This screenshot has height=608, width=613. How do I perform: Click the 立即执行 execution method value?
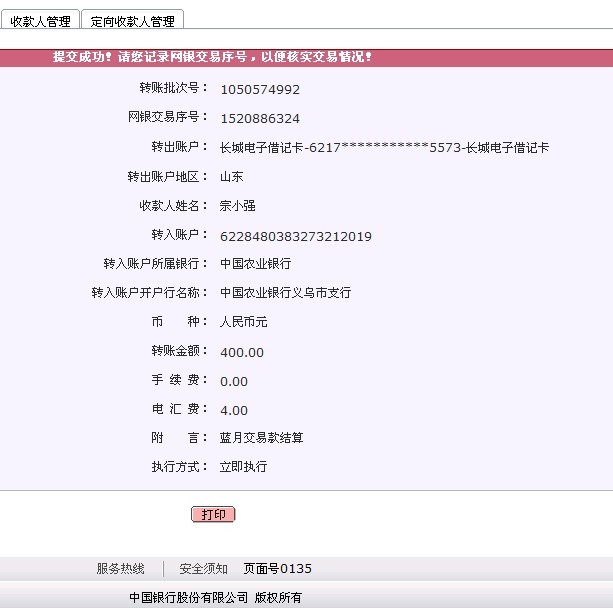pyautogui.click(x=244, y=467)
